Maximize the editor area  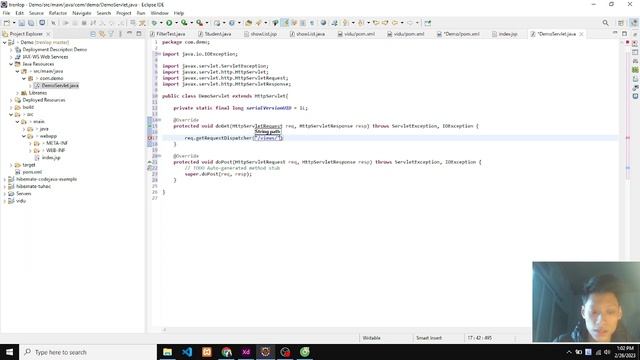point(624,33)
